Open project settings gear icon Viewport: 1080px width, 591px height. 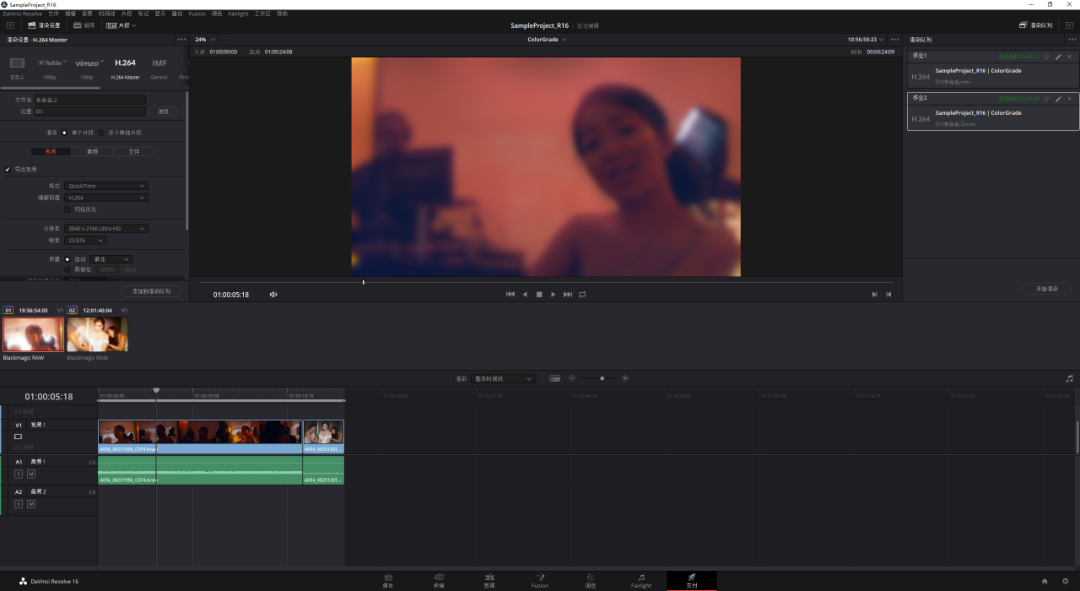tap(1066, 581)
